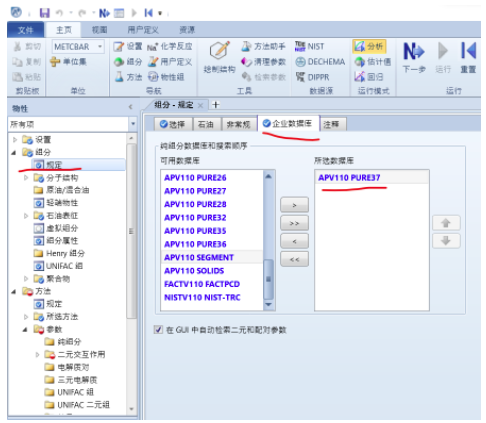
Task: Switch to the 视图 ribbon tab
Action: pyautogui.click(x=99, y=30)
